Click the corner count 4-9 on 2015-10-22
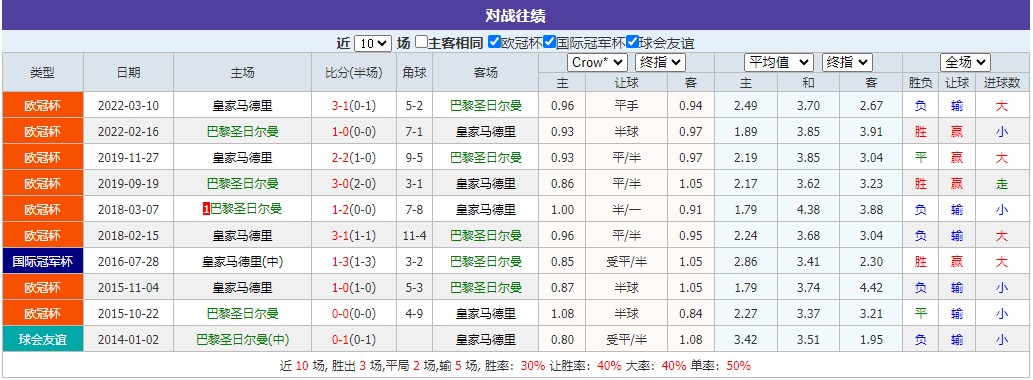Image resolution: width=1033 pixels, height=380 pixels. pyautogui.click(x=414, y=313)
